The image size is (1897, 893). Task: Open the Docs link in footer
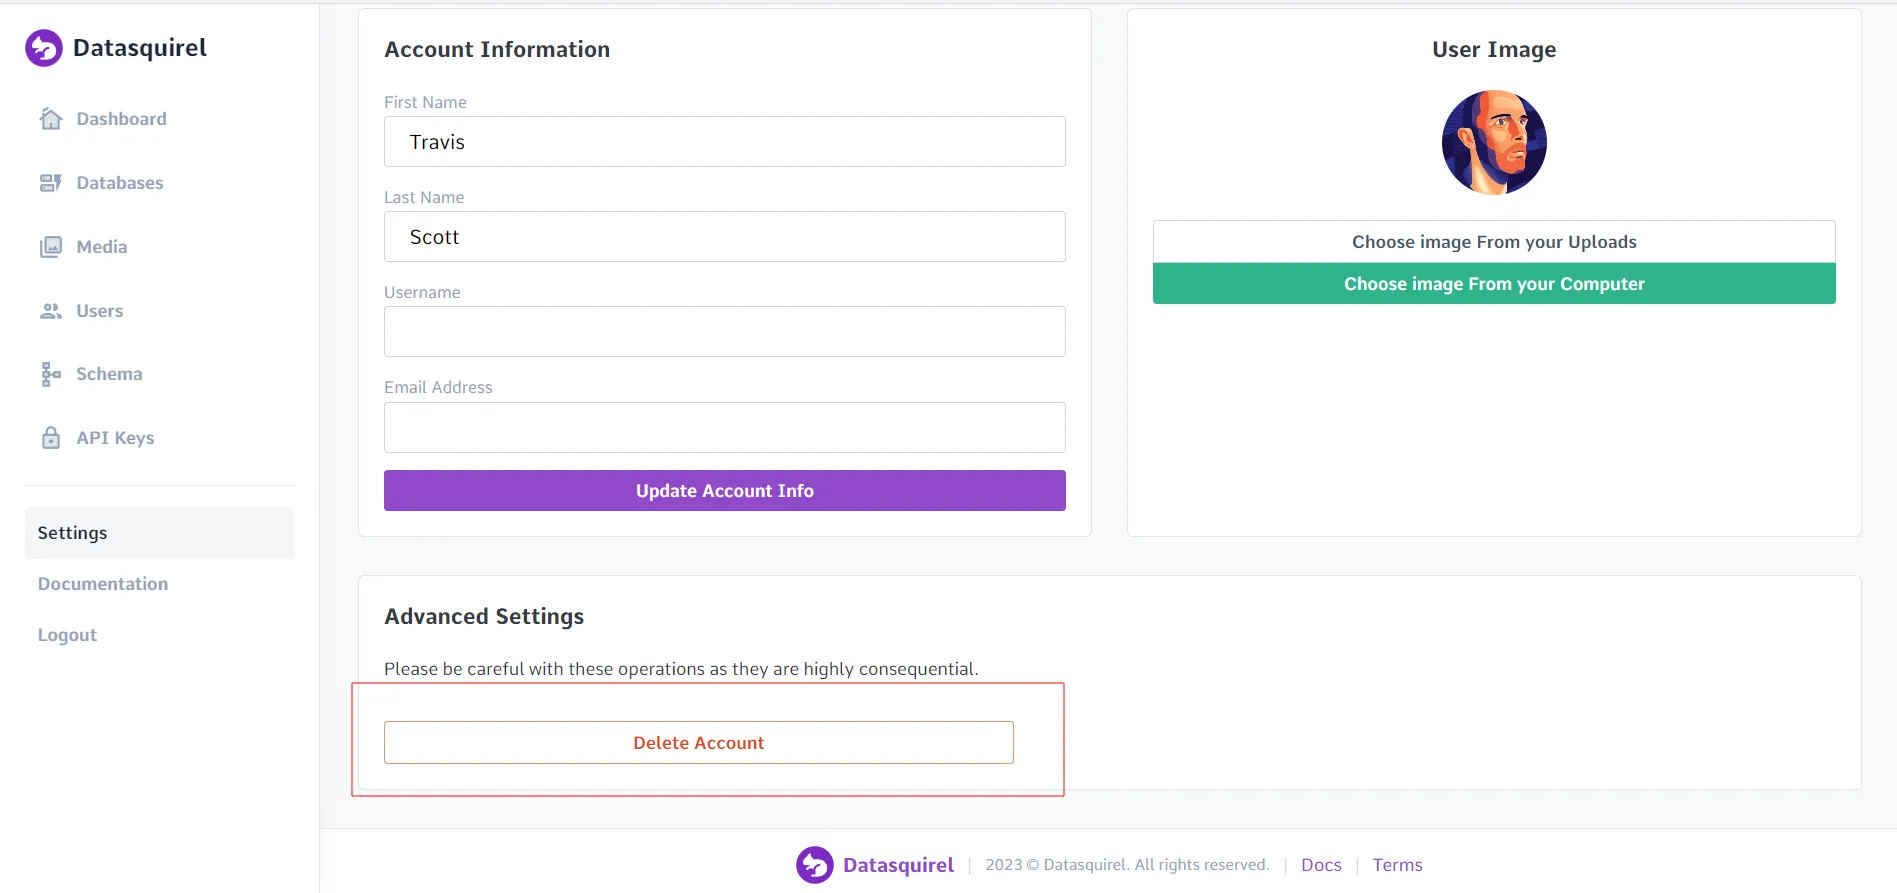(1321, 865)
